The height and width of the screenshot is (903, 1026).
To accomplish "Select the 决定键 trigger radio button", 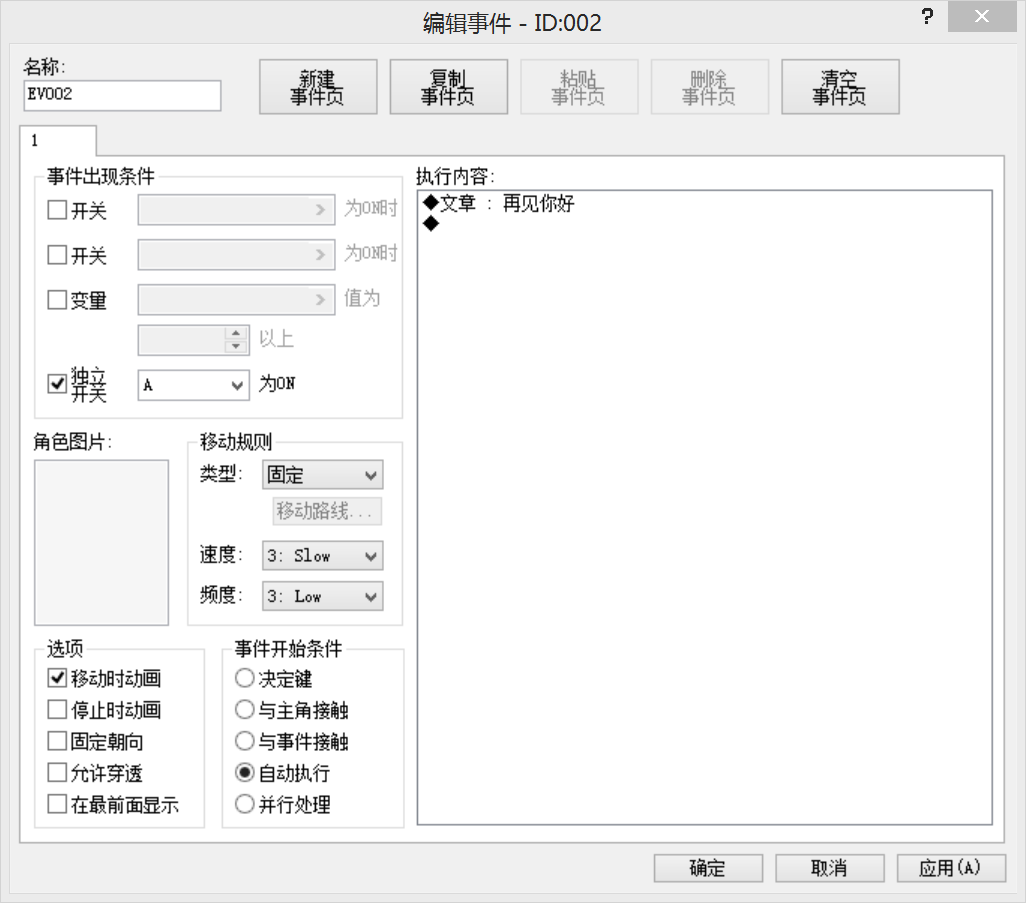I will (245, 678).
